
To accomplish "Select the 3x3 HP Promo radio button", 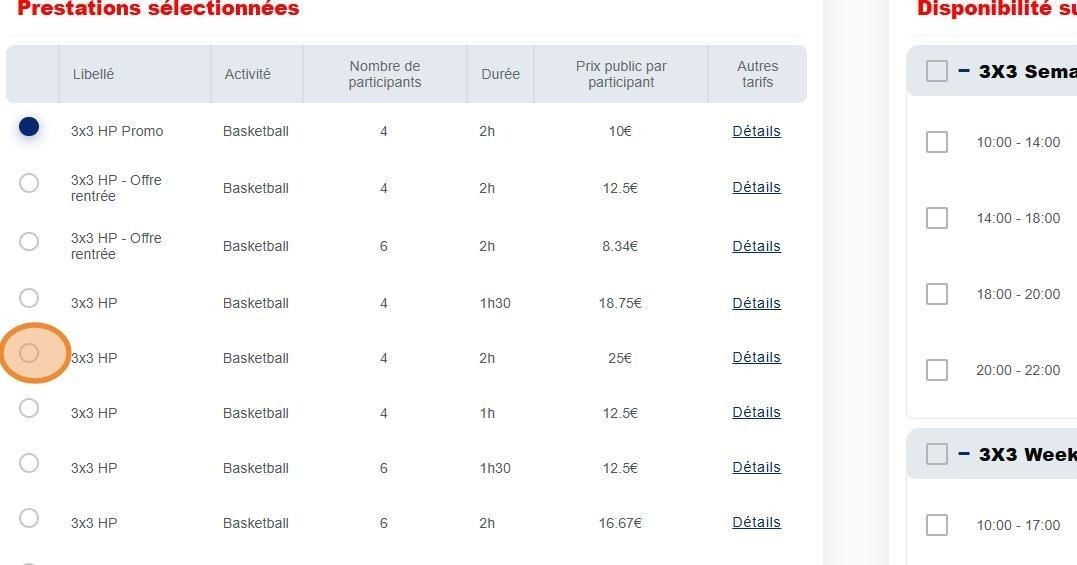I will pyautogui.click(x=29, y=127).
